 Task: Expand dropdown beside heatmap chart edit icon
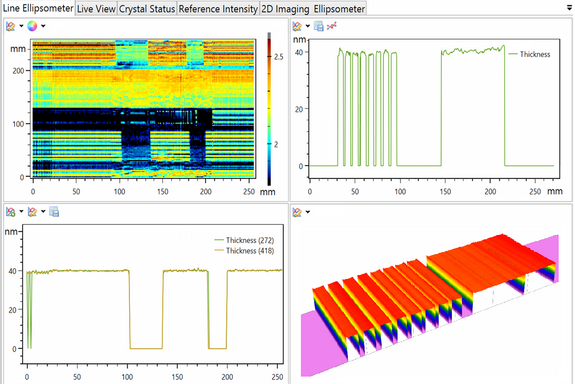tap(21, 26)
